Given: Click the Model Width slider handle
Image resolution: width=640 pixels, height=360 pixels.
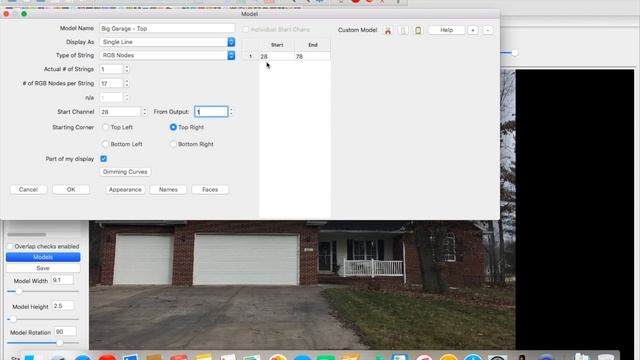Looking at the screenshot, I should coord(19,291).
